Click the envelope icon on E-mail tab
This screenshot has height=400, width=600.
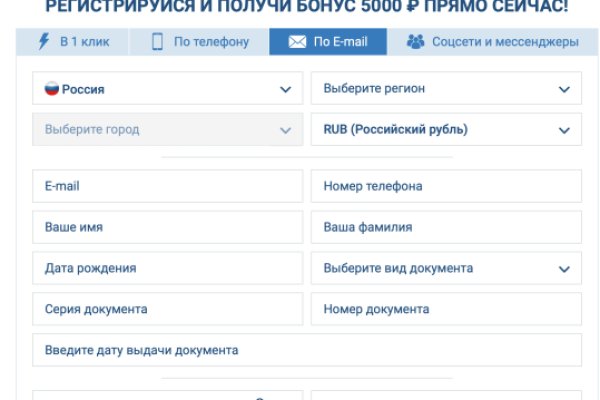[x=297, y=42]
